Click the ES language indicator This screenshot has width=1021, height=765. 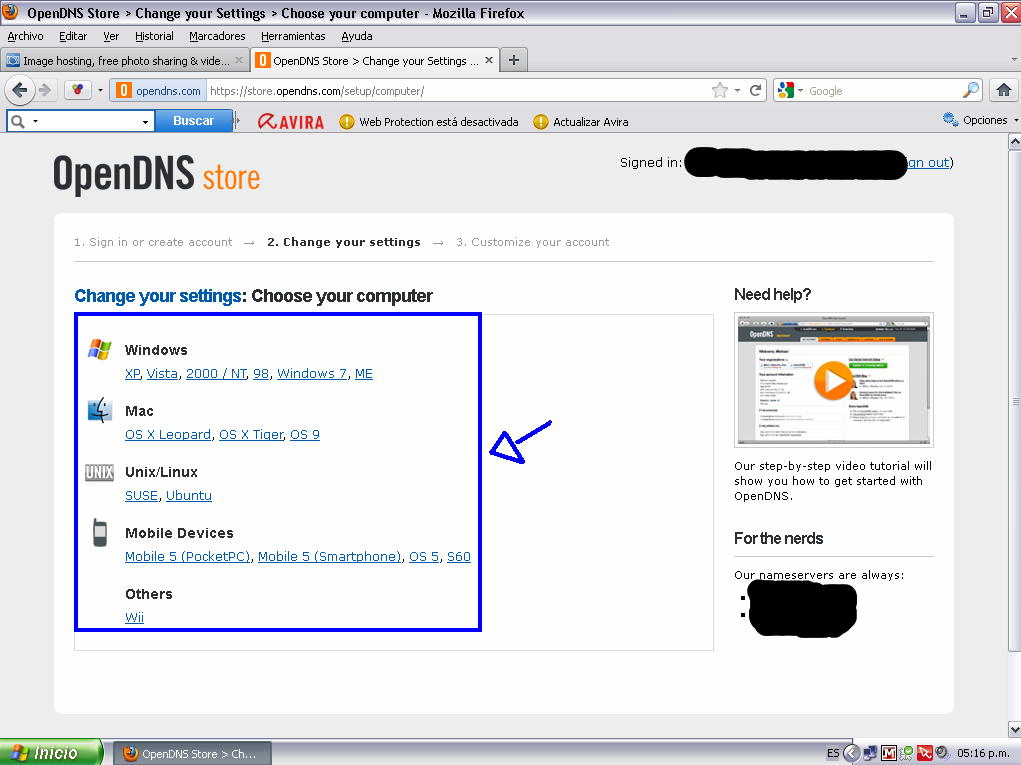833,753
